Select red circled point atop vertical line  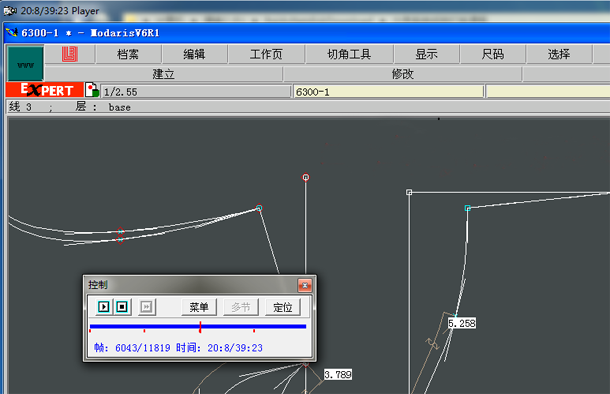tap(306, 177)
